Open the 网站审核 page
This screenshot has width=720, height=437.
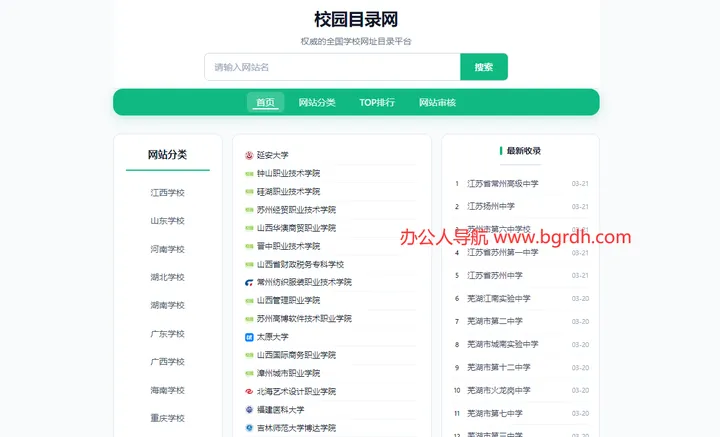click(x=437, y=102)
